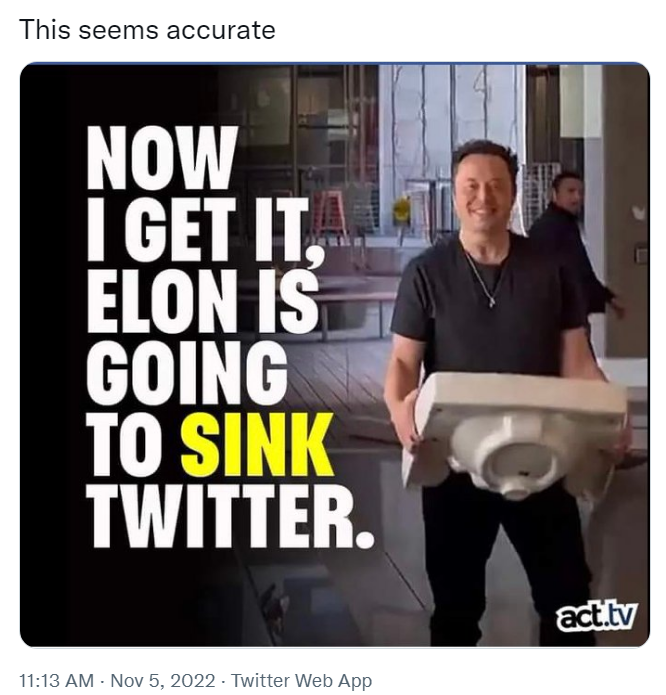Click the person walking in the background
The image size is (666, 695).
point(570,240)
